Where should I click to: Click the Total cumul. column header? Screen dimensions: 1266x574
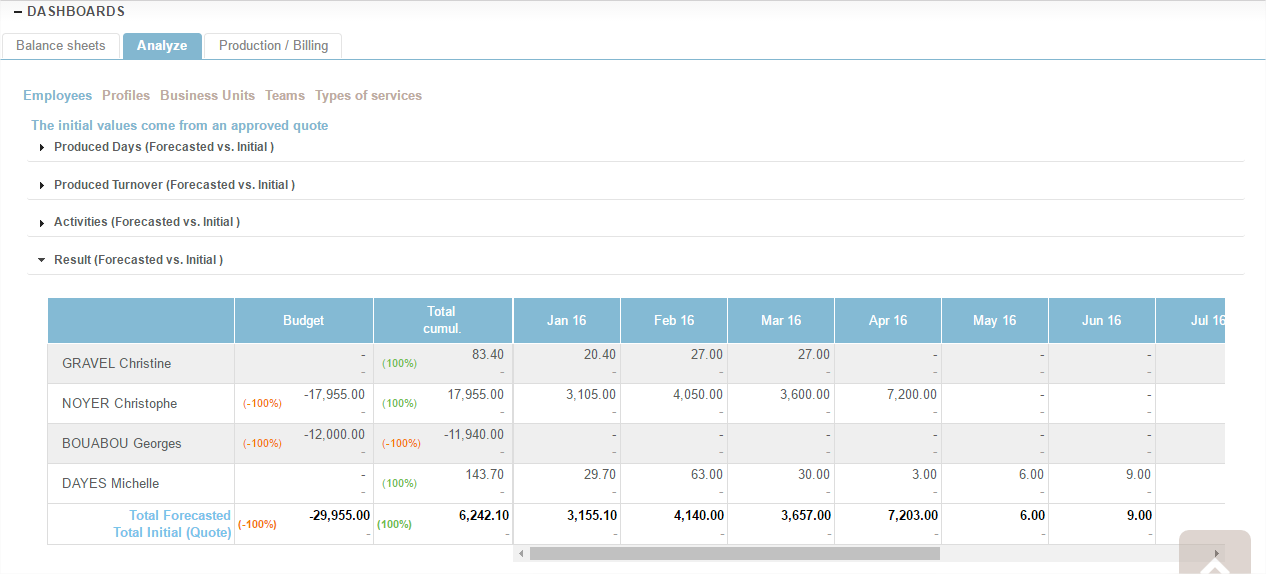click(442, 320)
